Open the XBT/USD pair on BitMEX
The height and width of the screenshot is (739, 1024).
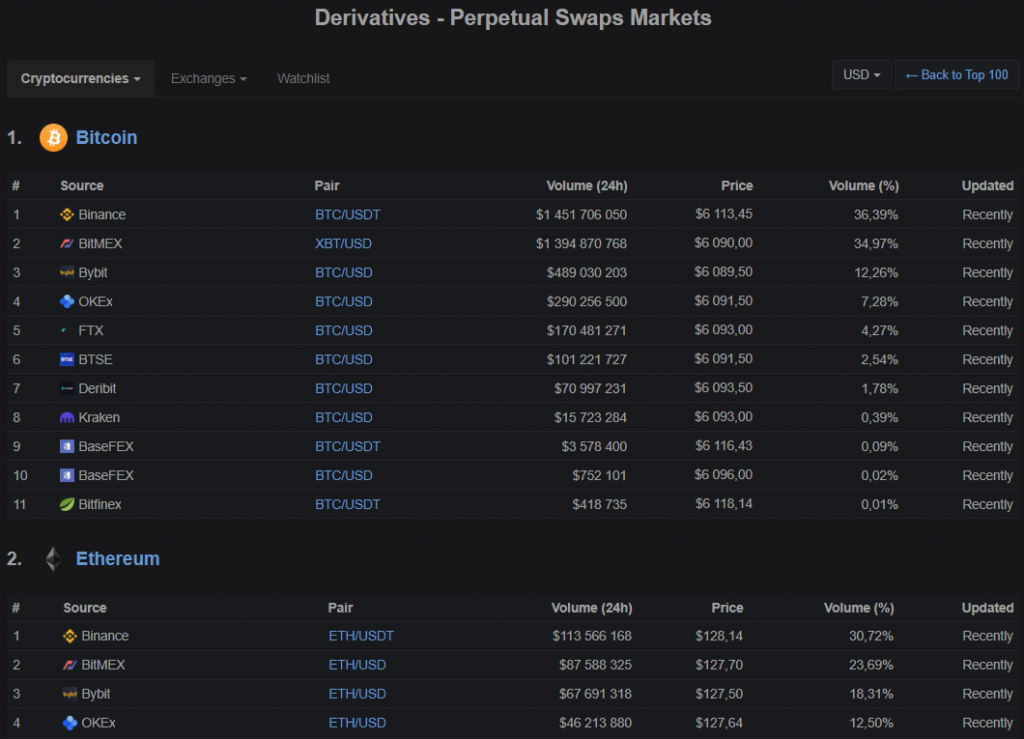pyautogui.click(x=343, y=243)
